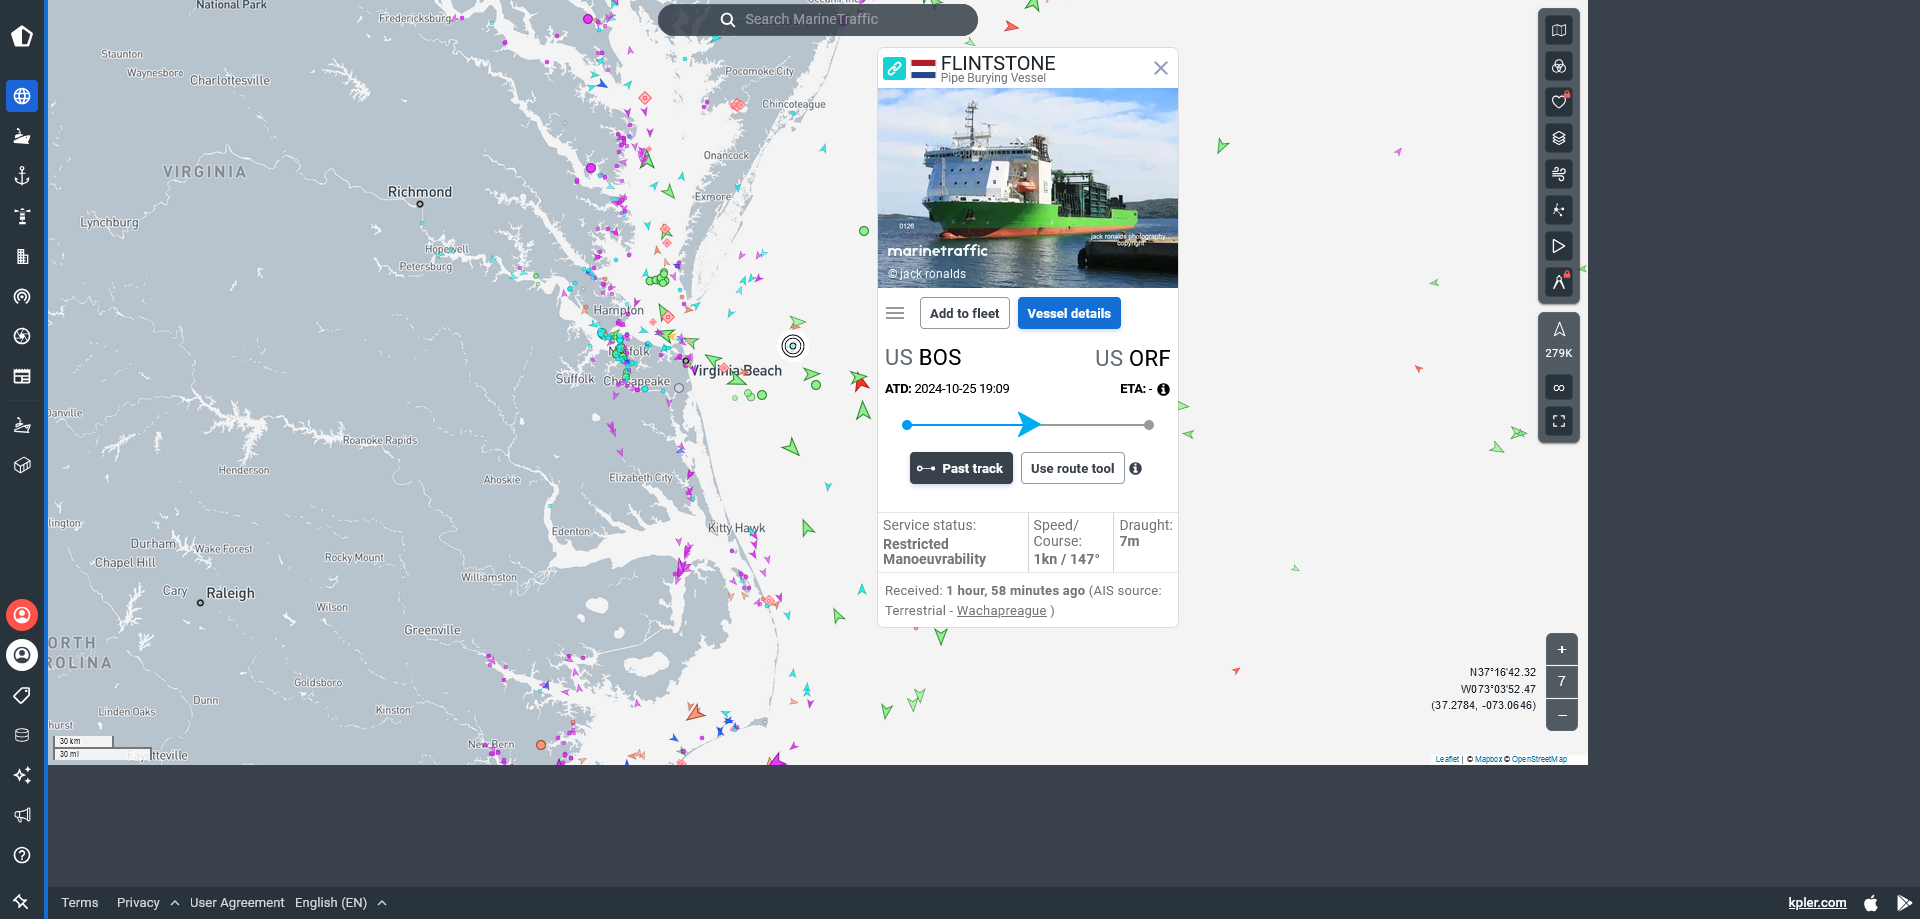Click the Google Play store icon

[x=1904, y=902]
